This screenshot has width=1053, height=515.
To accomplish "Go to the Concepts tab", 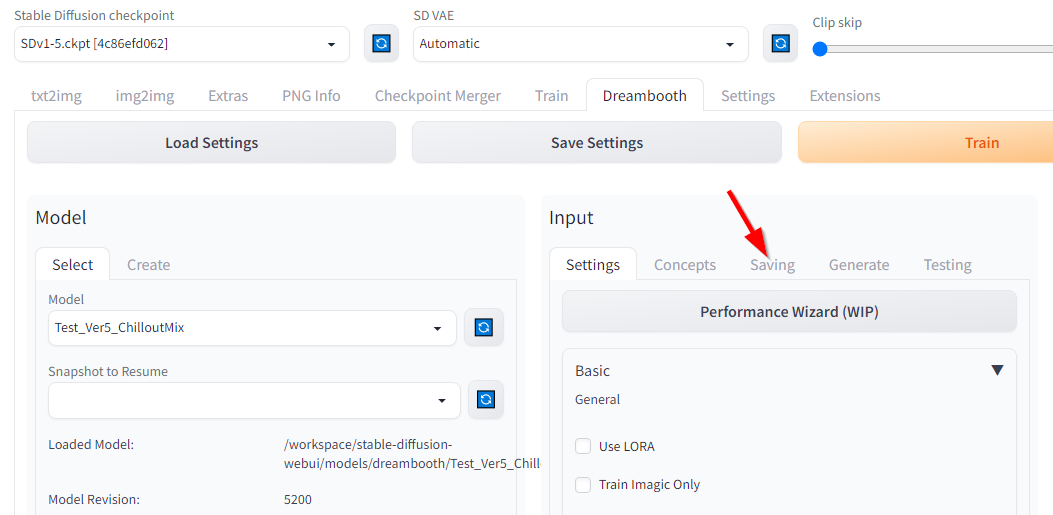I will click(685, 265).
